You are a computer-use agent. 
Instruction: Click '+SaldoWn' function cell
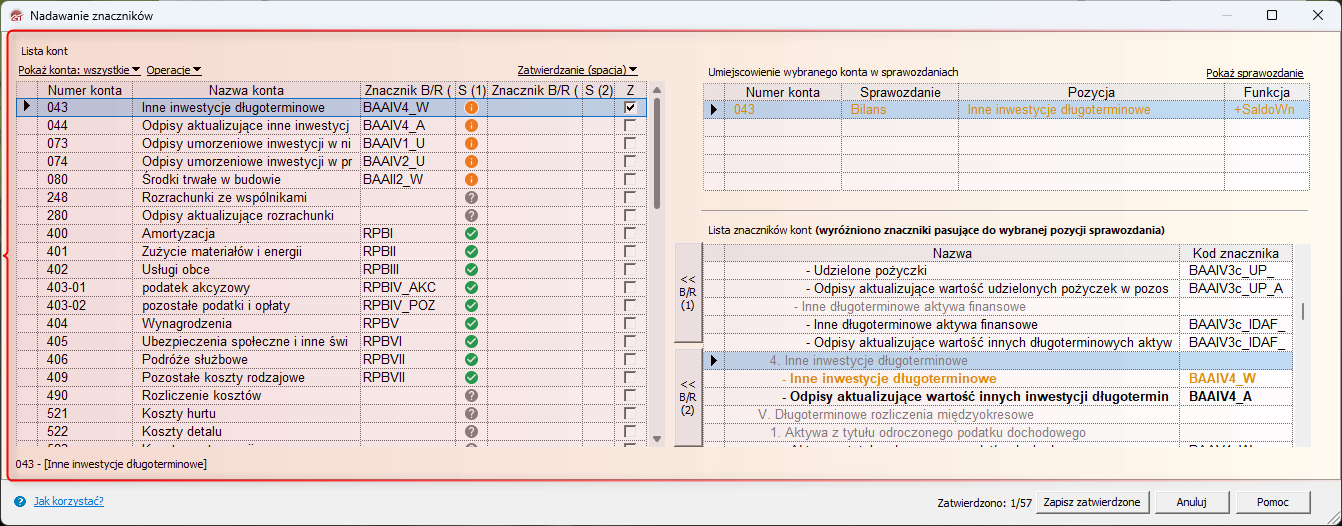click(x=1268, y=110)
